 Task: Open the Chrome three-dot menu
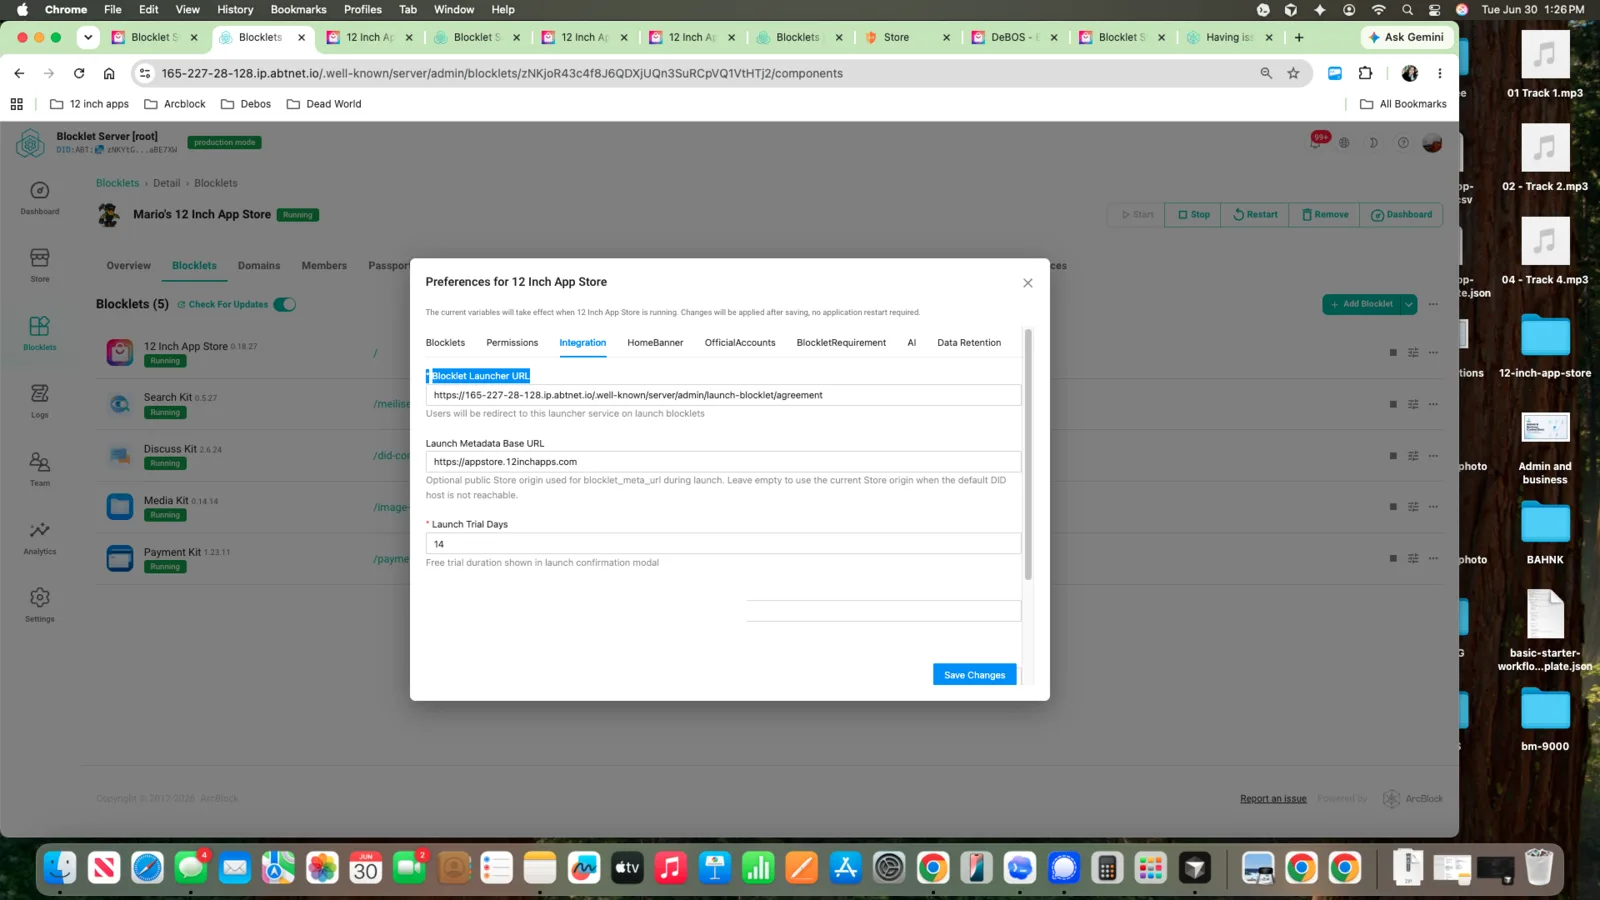point(1440,73)
